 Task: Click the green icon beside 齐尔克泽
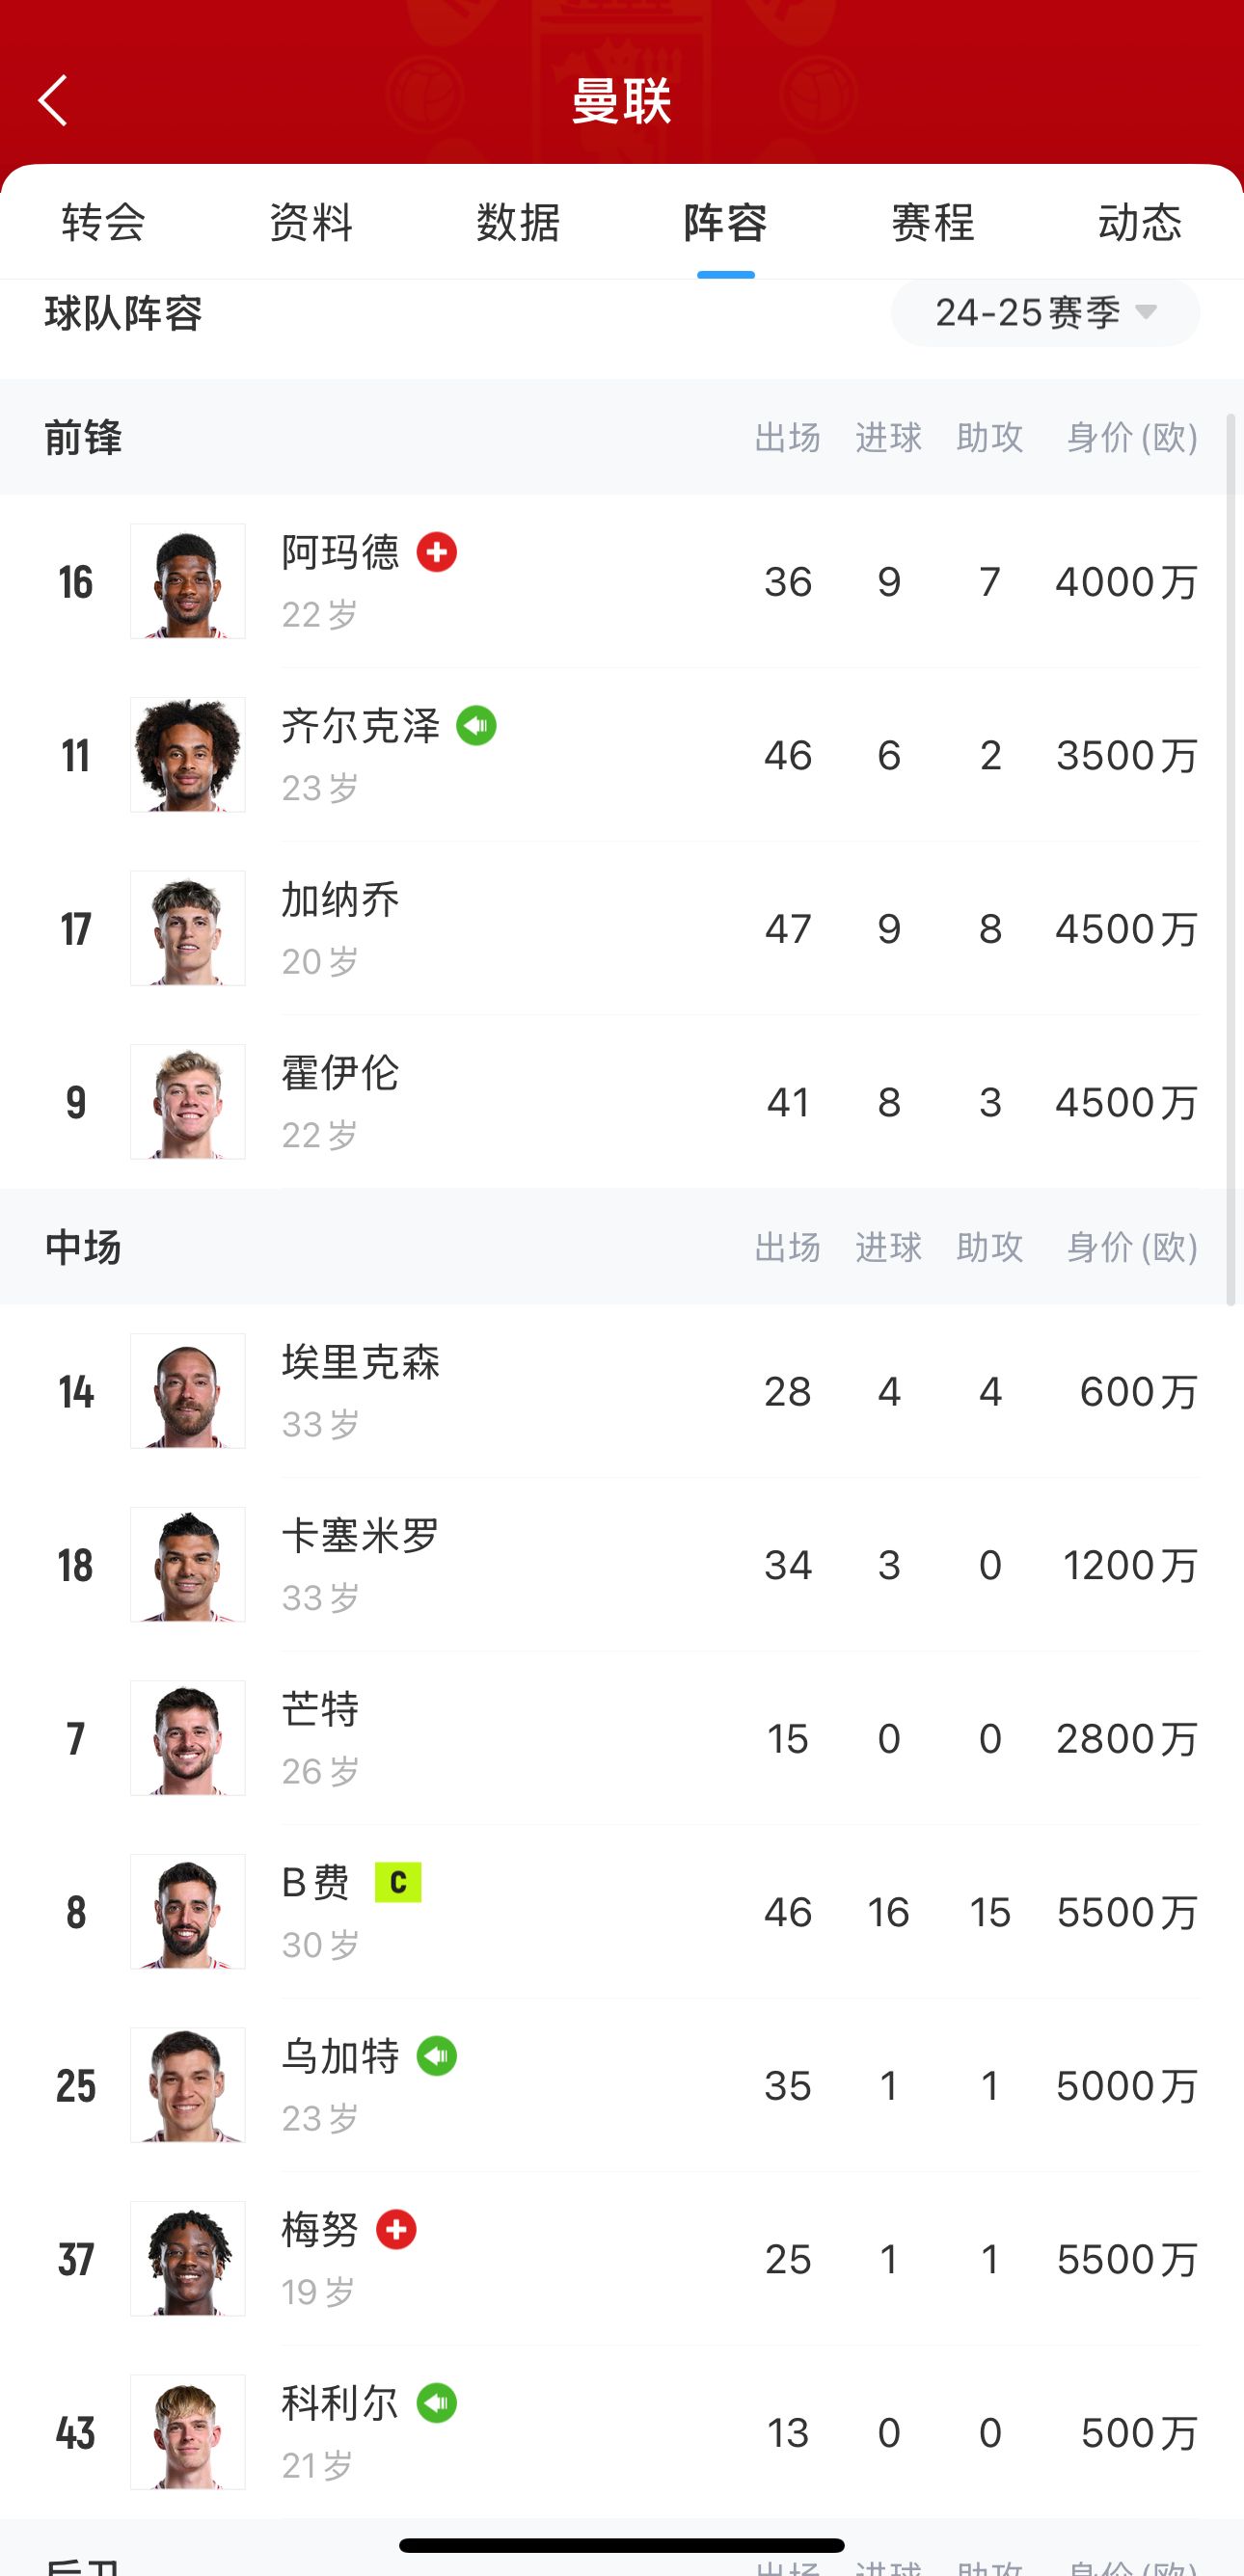click(x=476, y=726)
